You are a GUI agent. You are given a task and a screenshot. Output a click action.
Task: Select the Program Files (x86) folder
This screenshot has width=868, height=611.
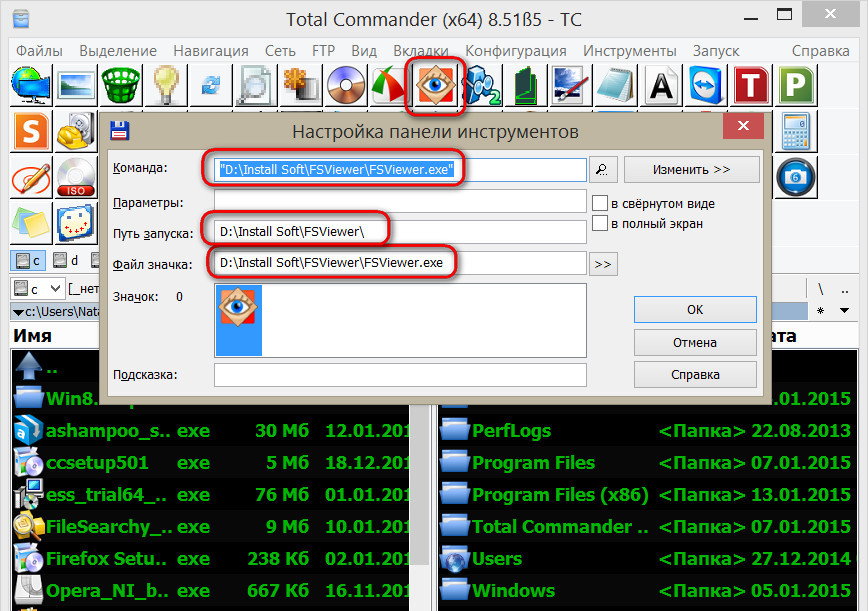645,494
